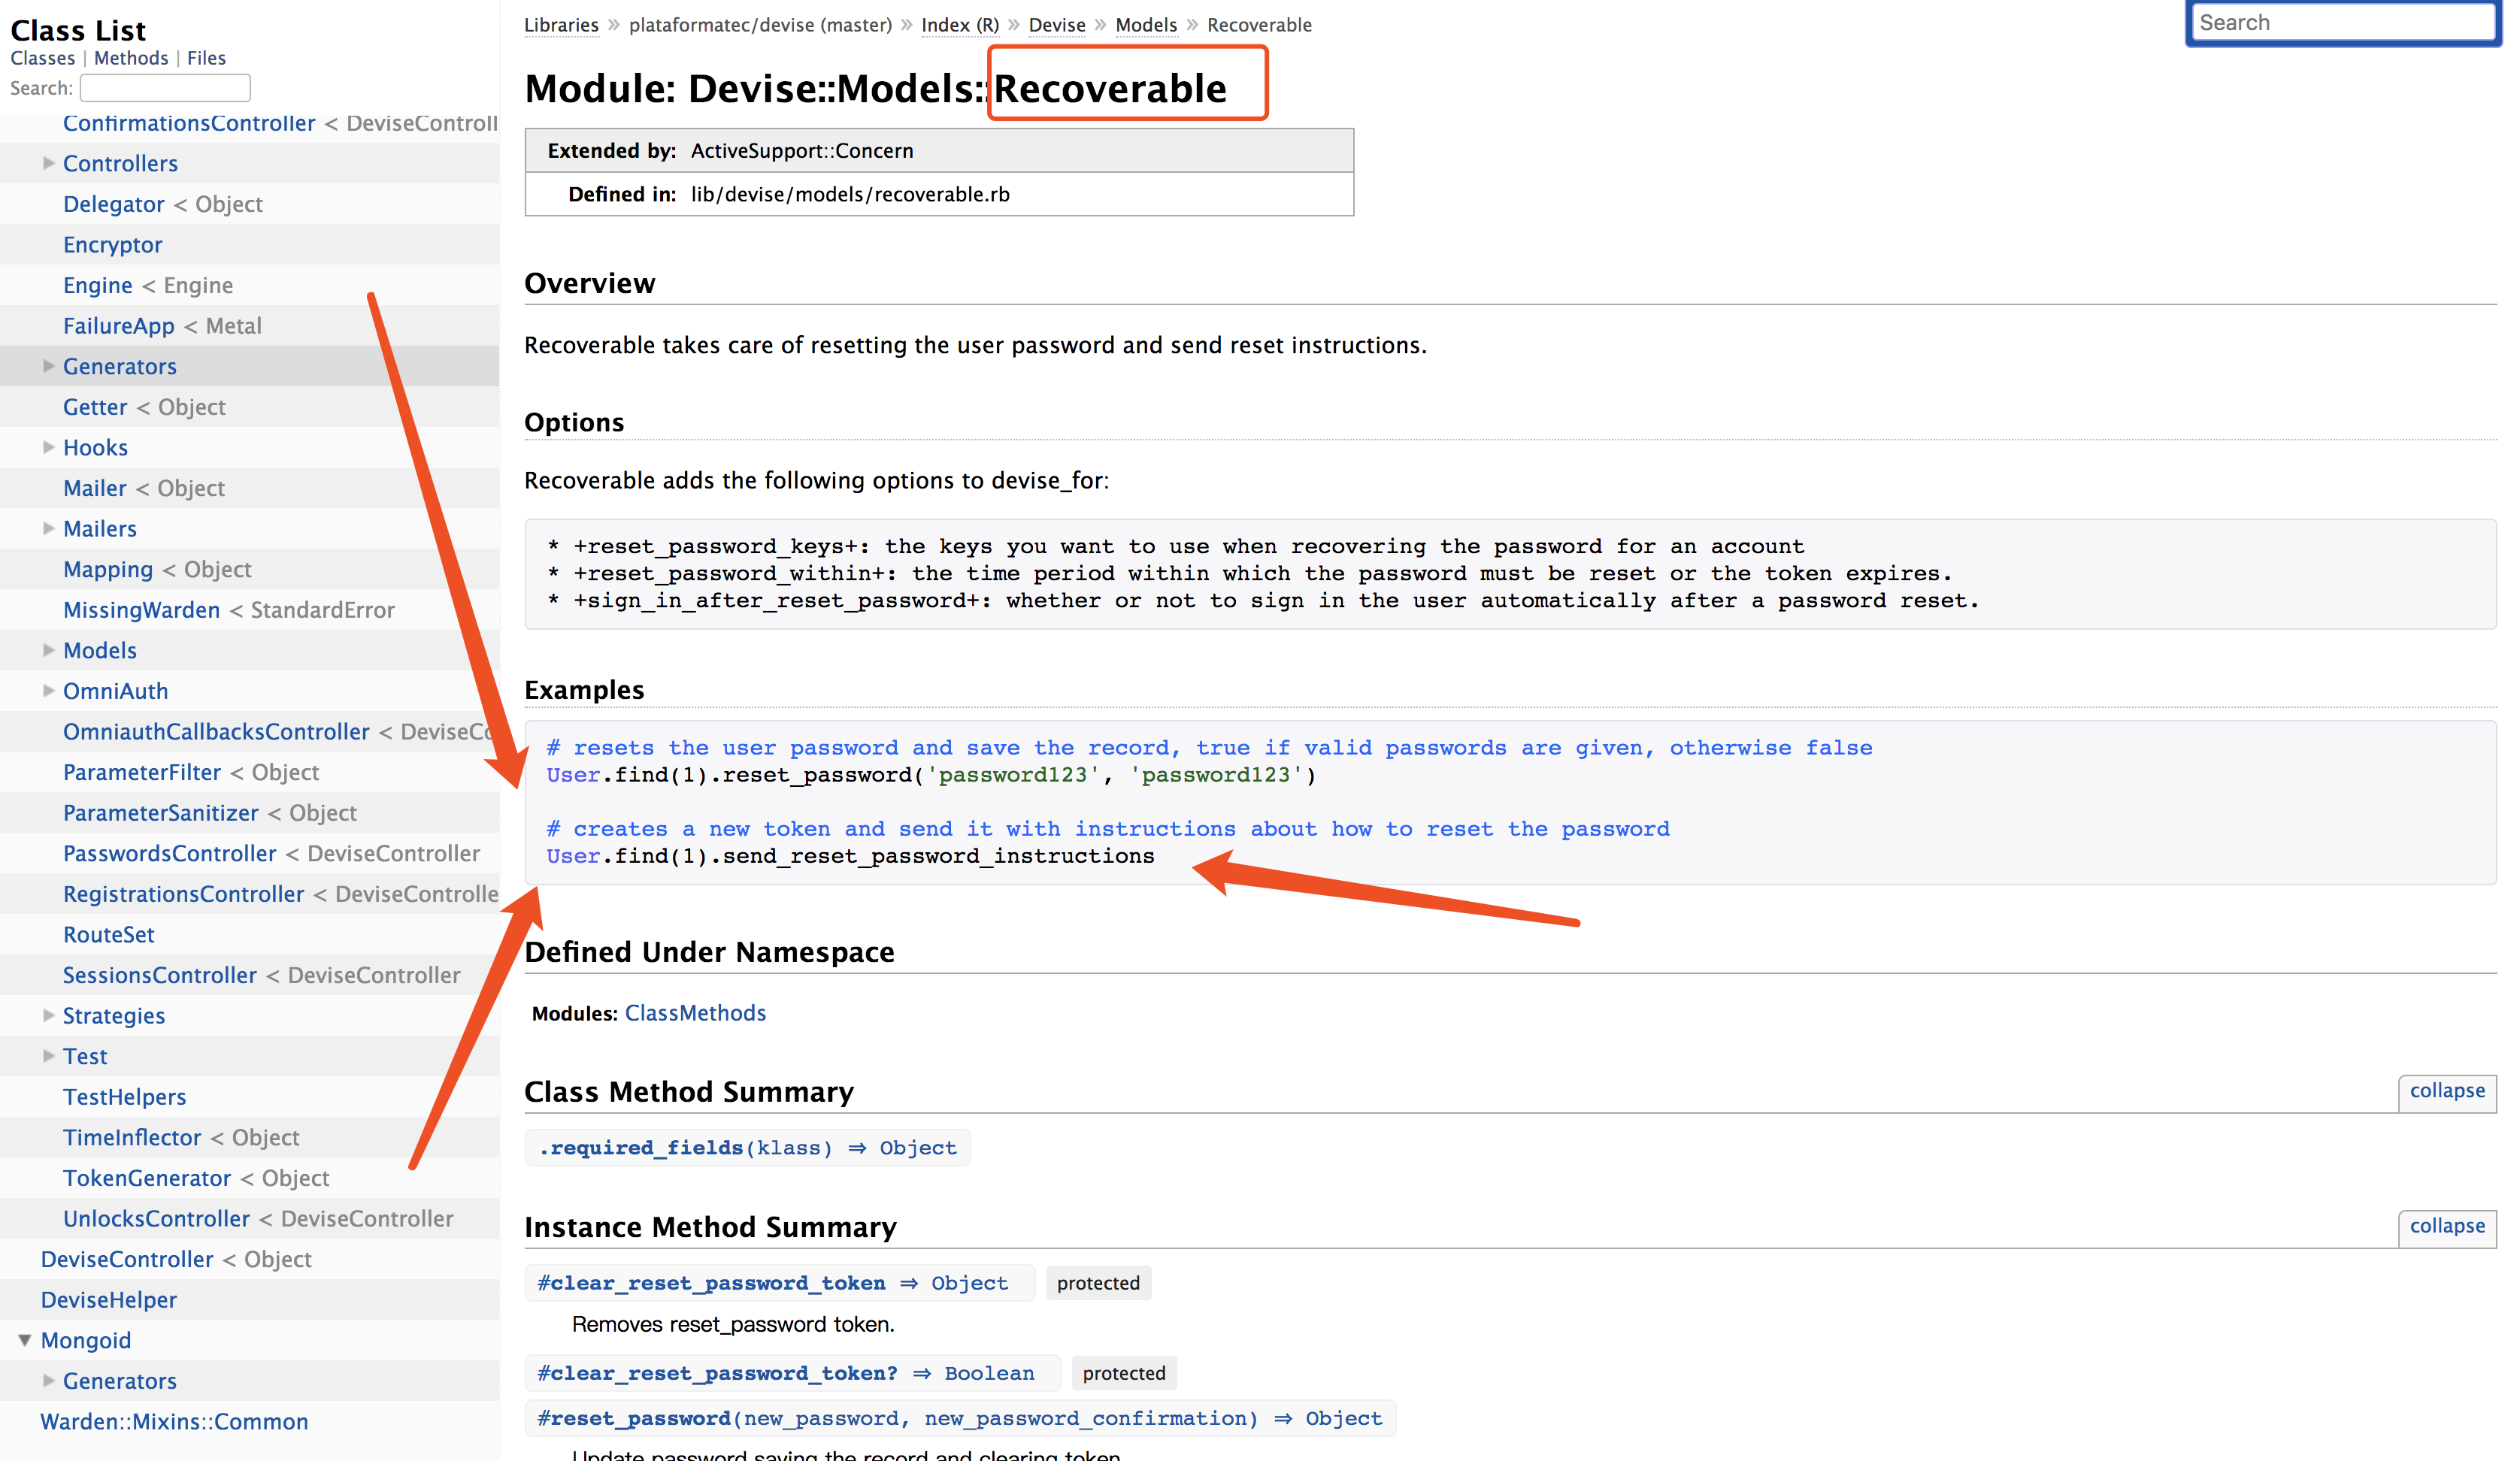Select PasswordsController in class list

[169, 853]
